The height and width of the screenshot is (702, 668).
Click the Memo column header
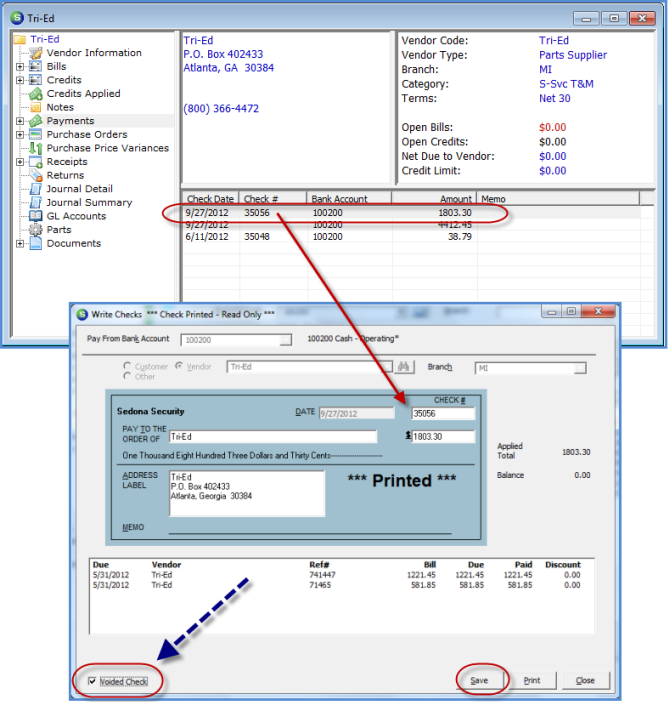coord(558,199)
